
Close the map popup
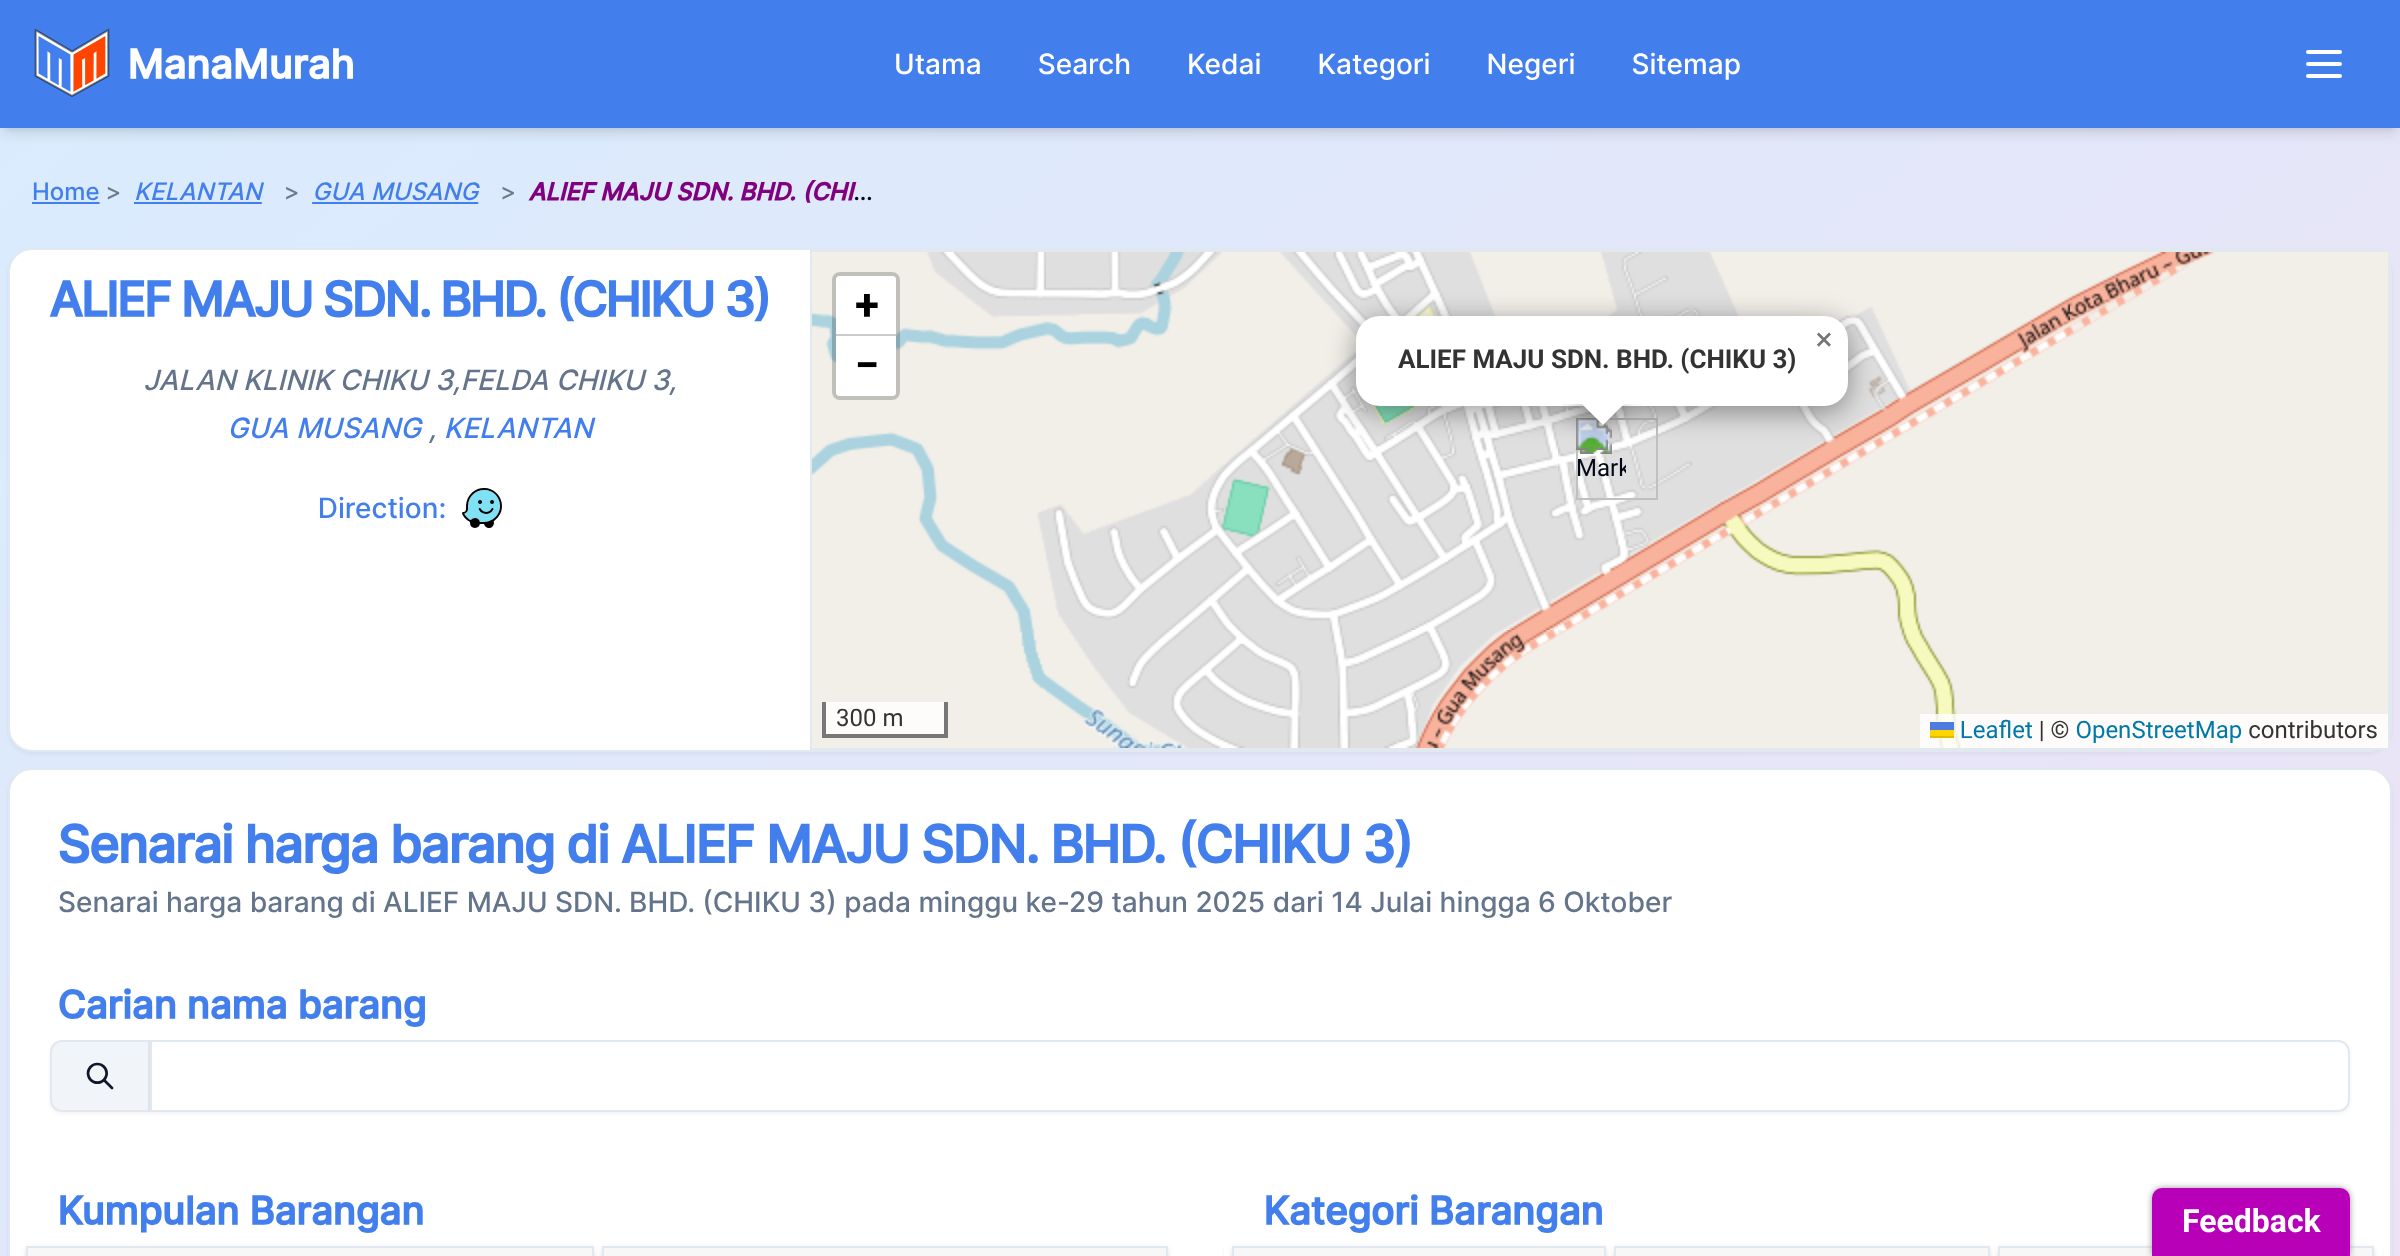tap(1823, 340)
